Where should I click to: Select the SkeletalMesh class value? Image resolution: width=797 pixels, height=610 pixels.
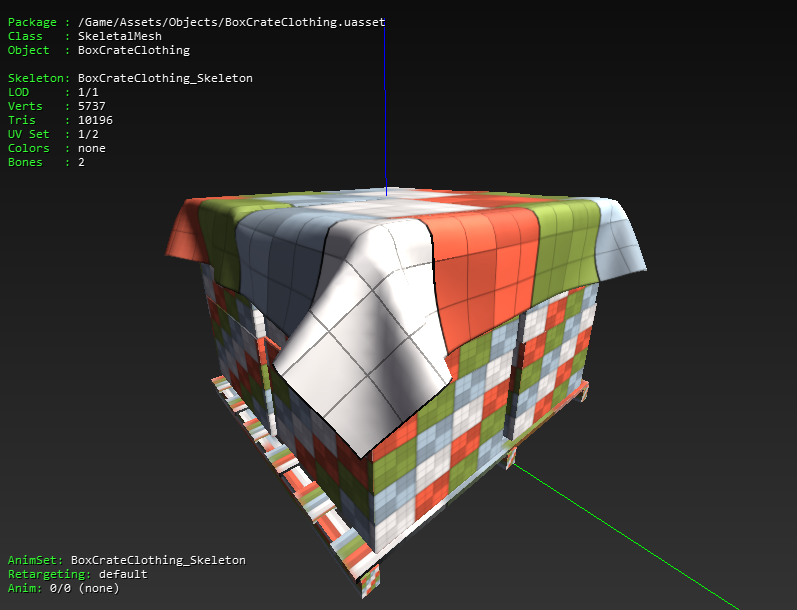point(120,36)
